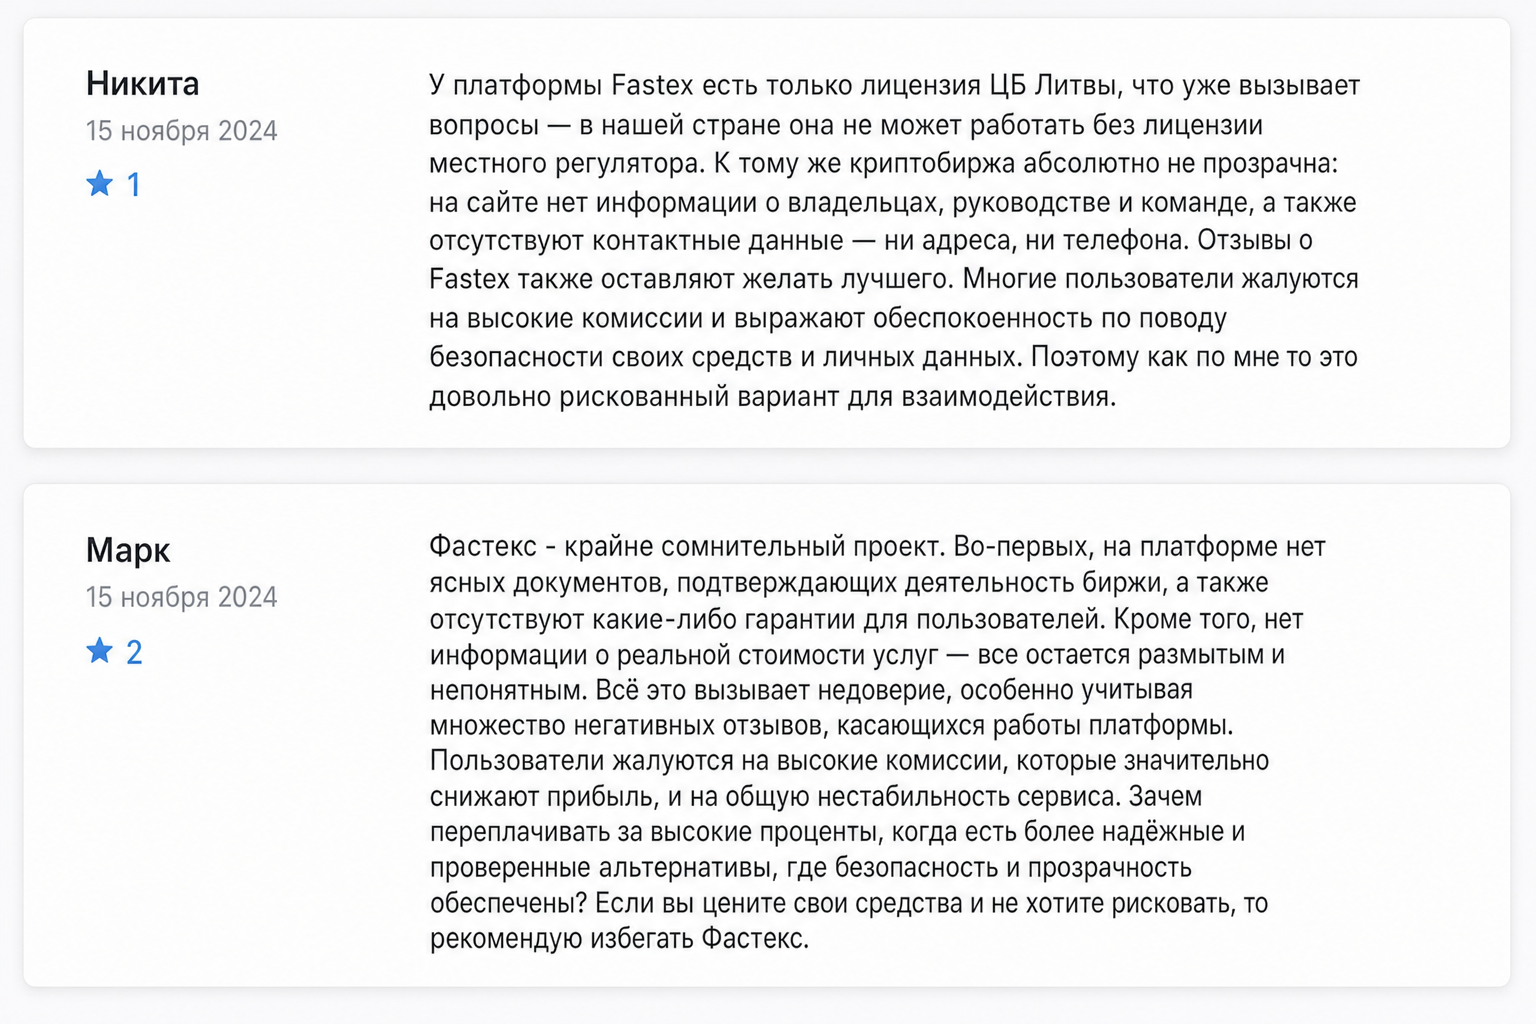The image size is (1536, 1024).
Task: Click the word Фастекс at Марк's review start
Action: click(483, 547)
